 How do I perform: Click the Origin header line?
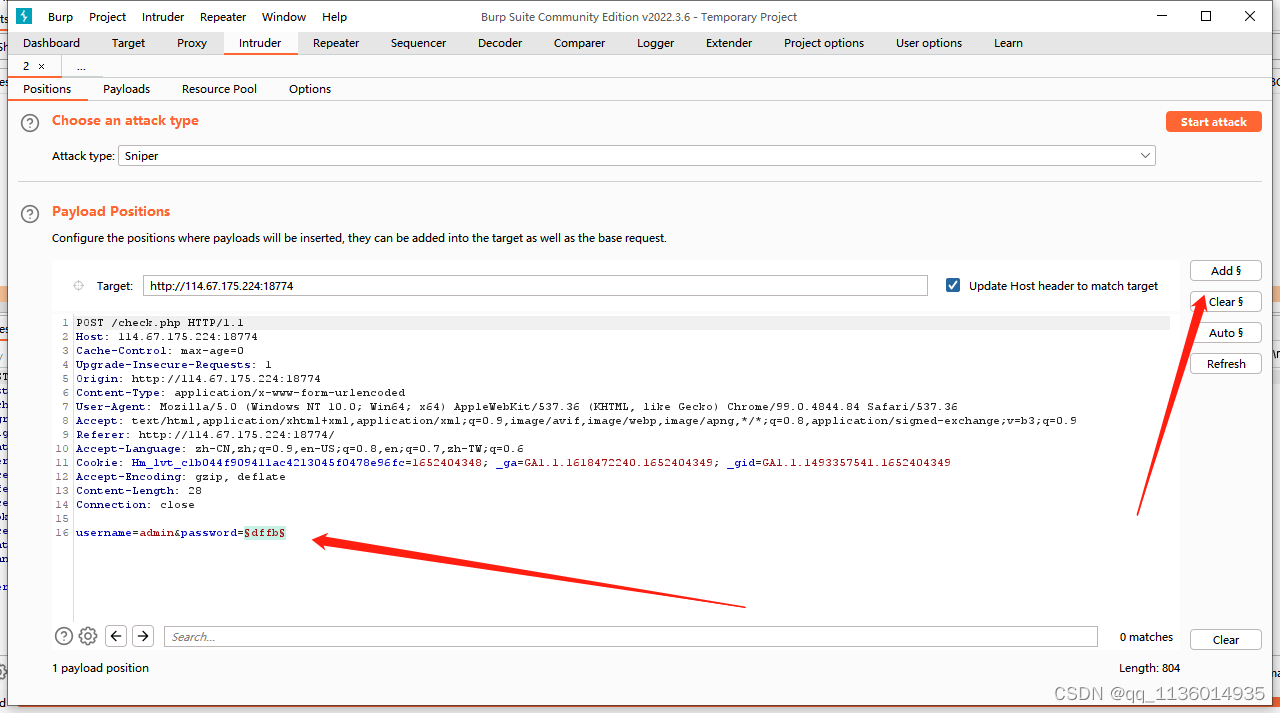(198, 379)
